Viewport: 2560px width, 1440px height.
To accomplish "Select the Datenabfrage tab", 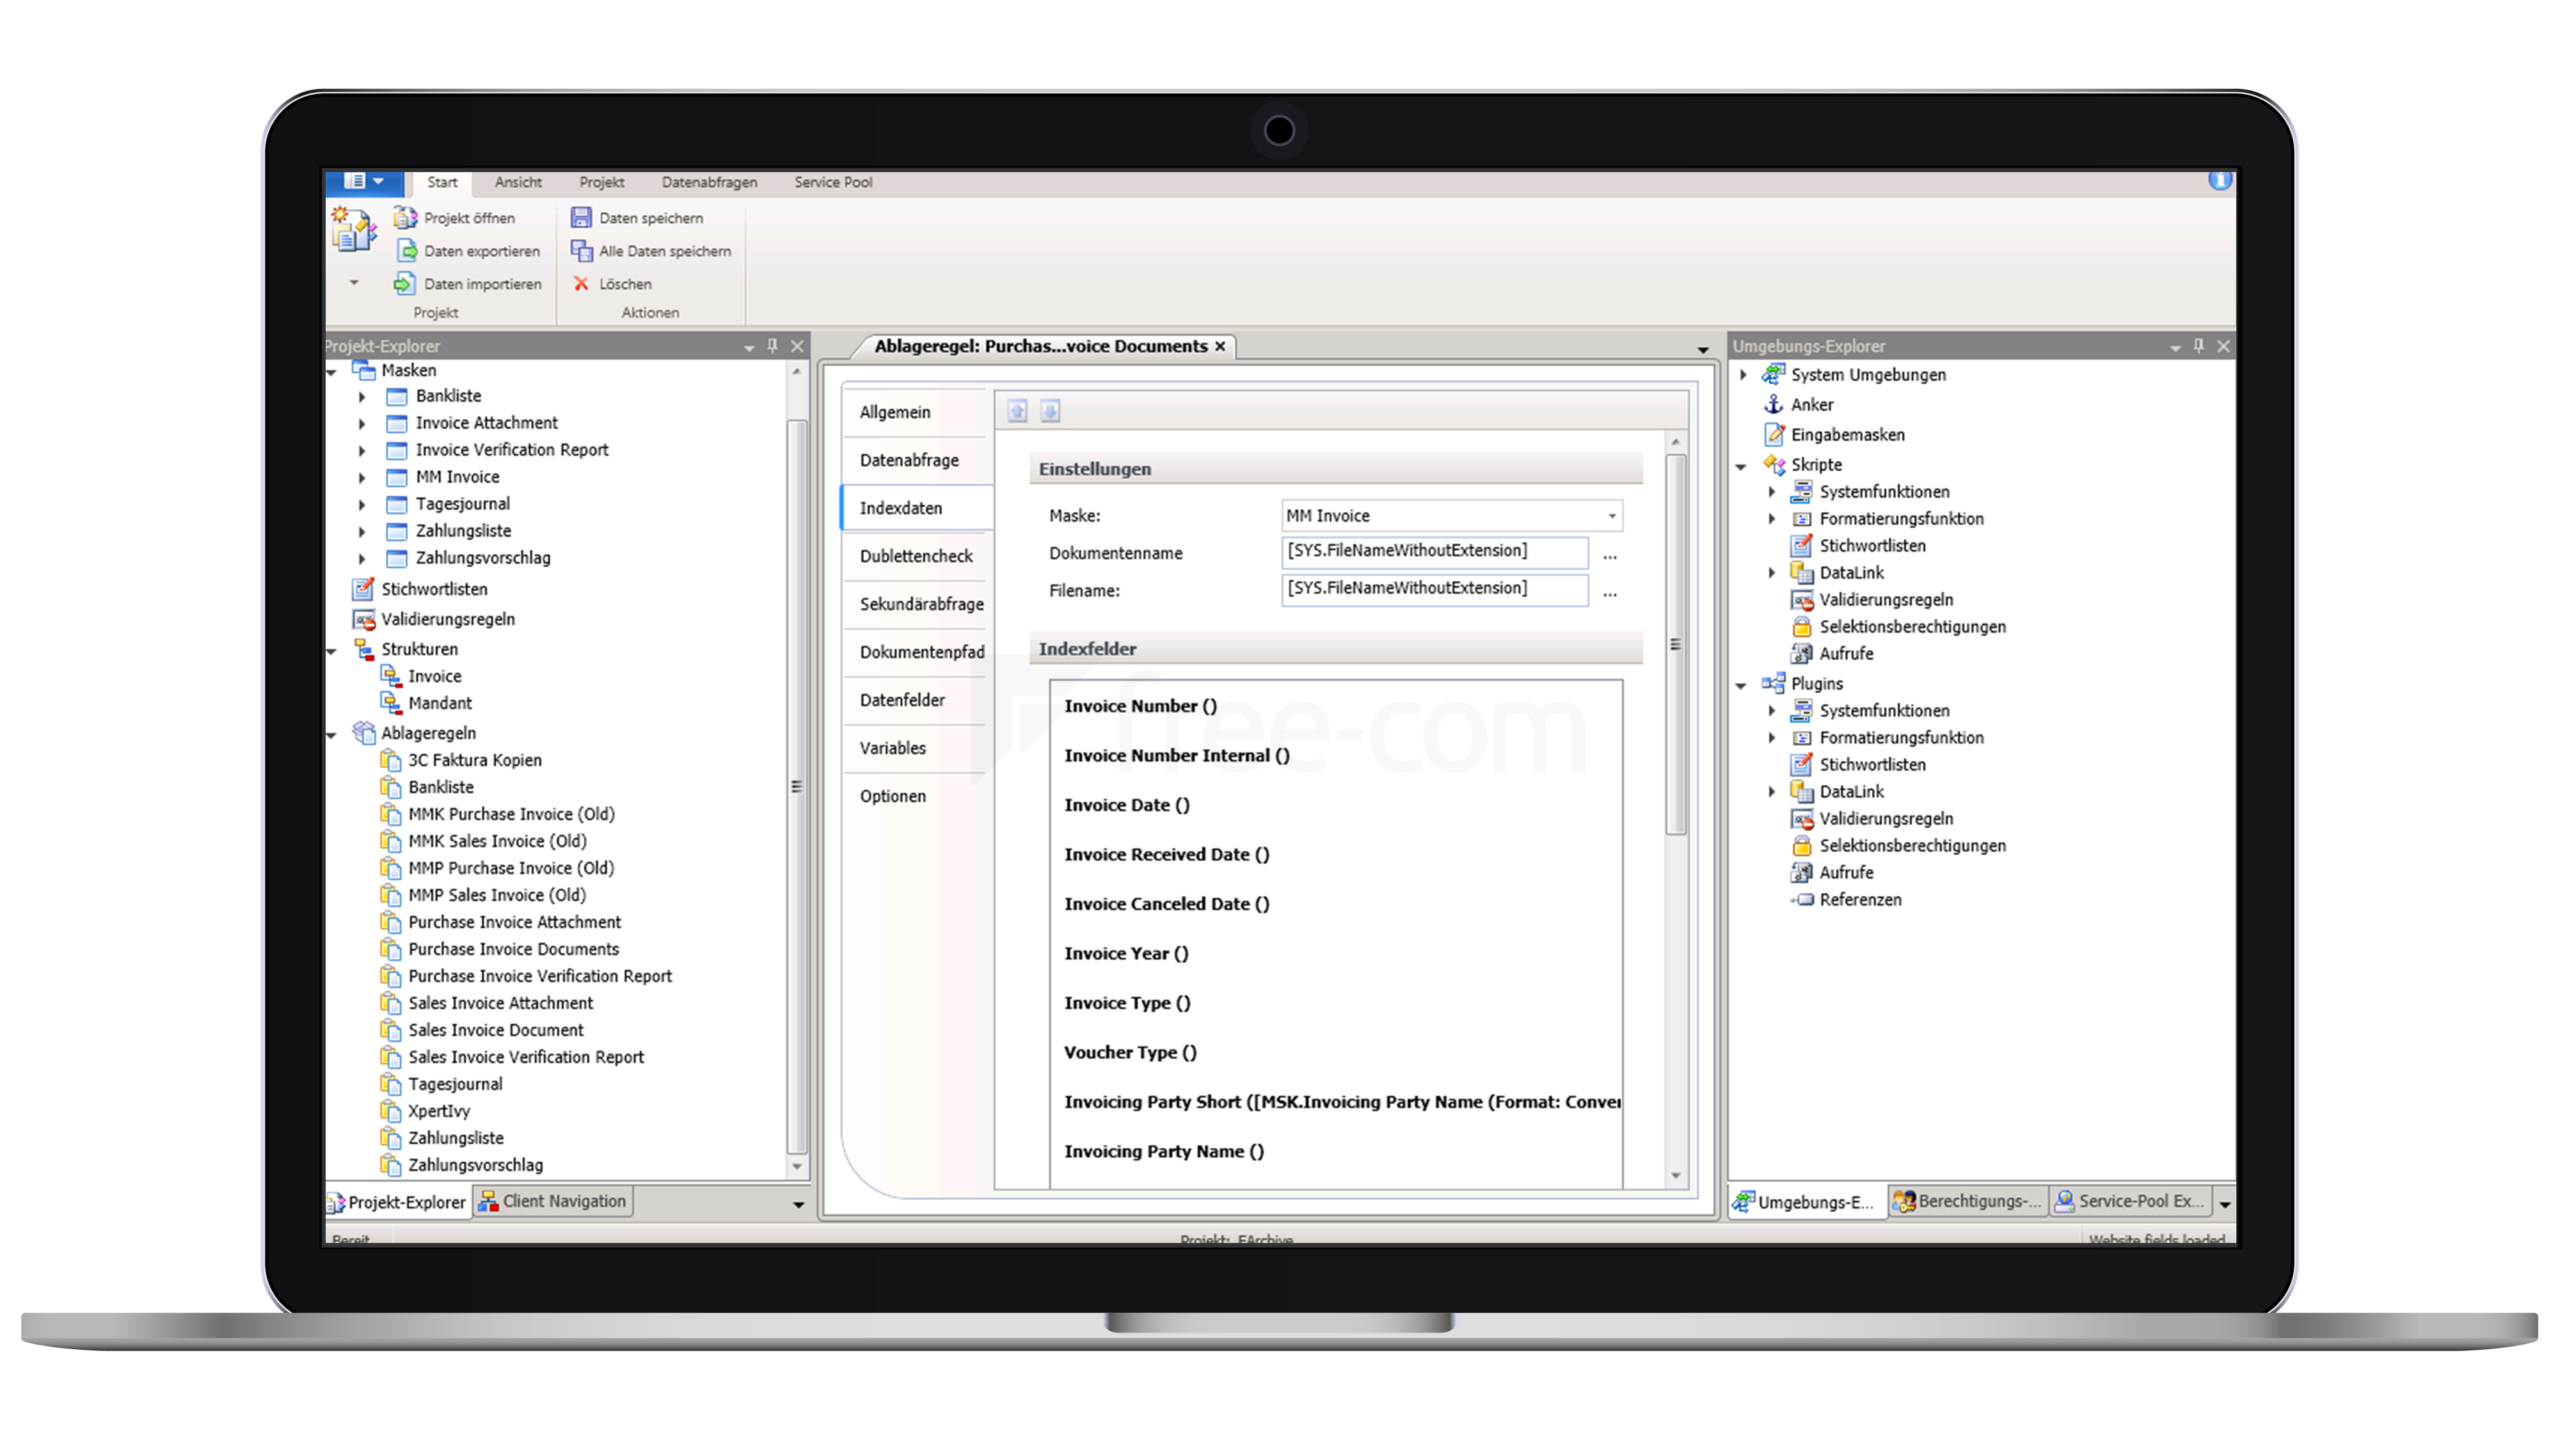I will point(909,459).
